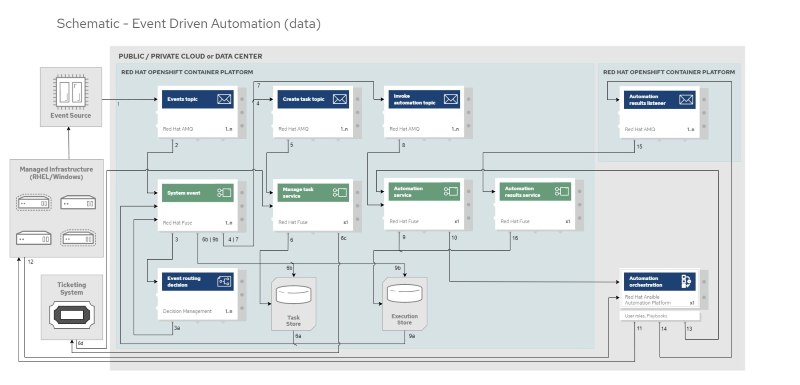Click the Execution Store database cylinder icon

(405, 294)
